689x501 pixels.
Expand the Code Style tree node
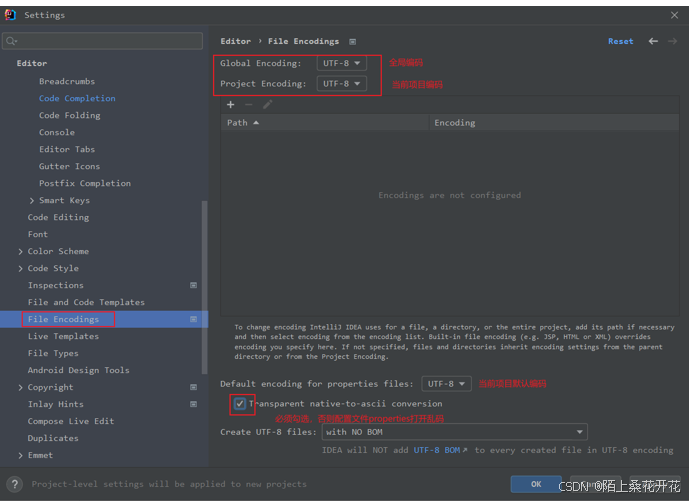(21, 269)
